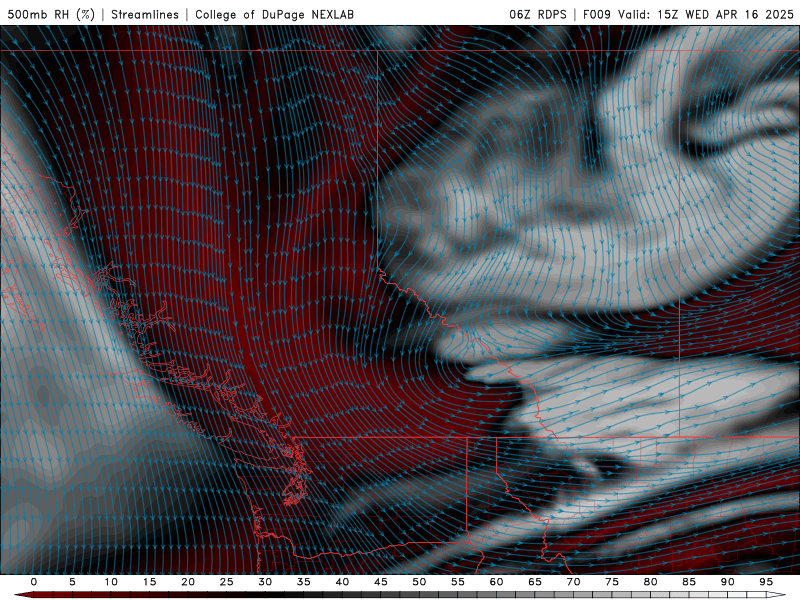Click the '500mb RH (%)' title text

point(51,14)
